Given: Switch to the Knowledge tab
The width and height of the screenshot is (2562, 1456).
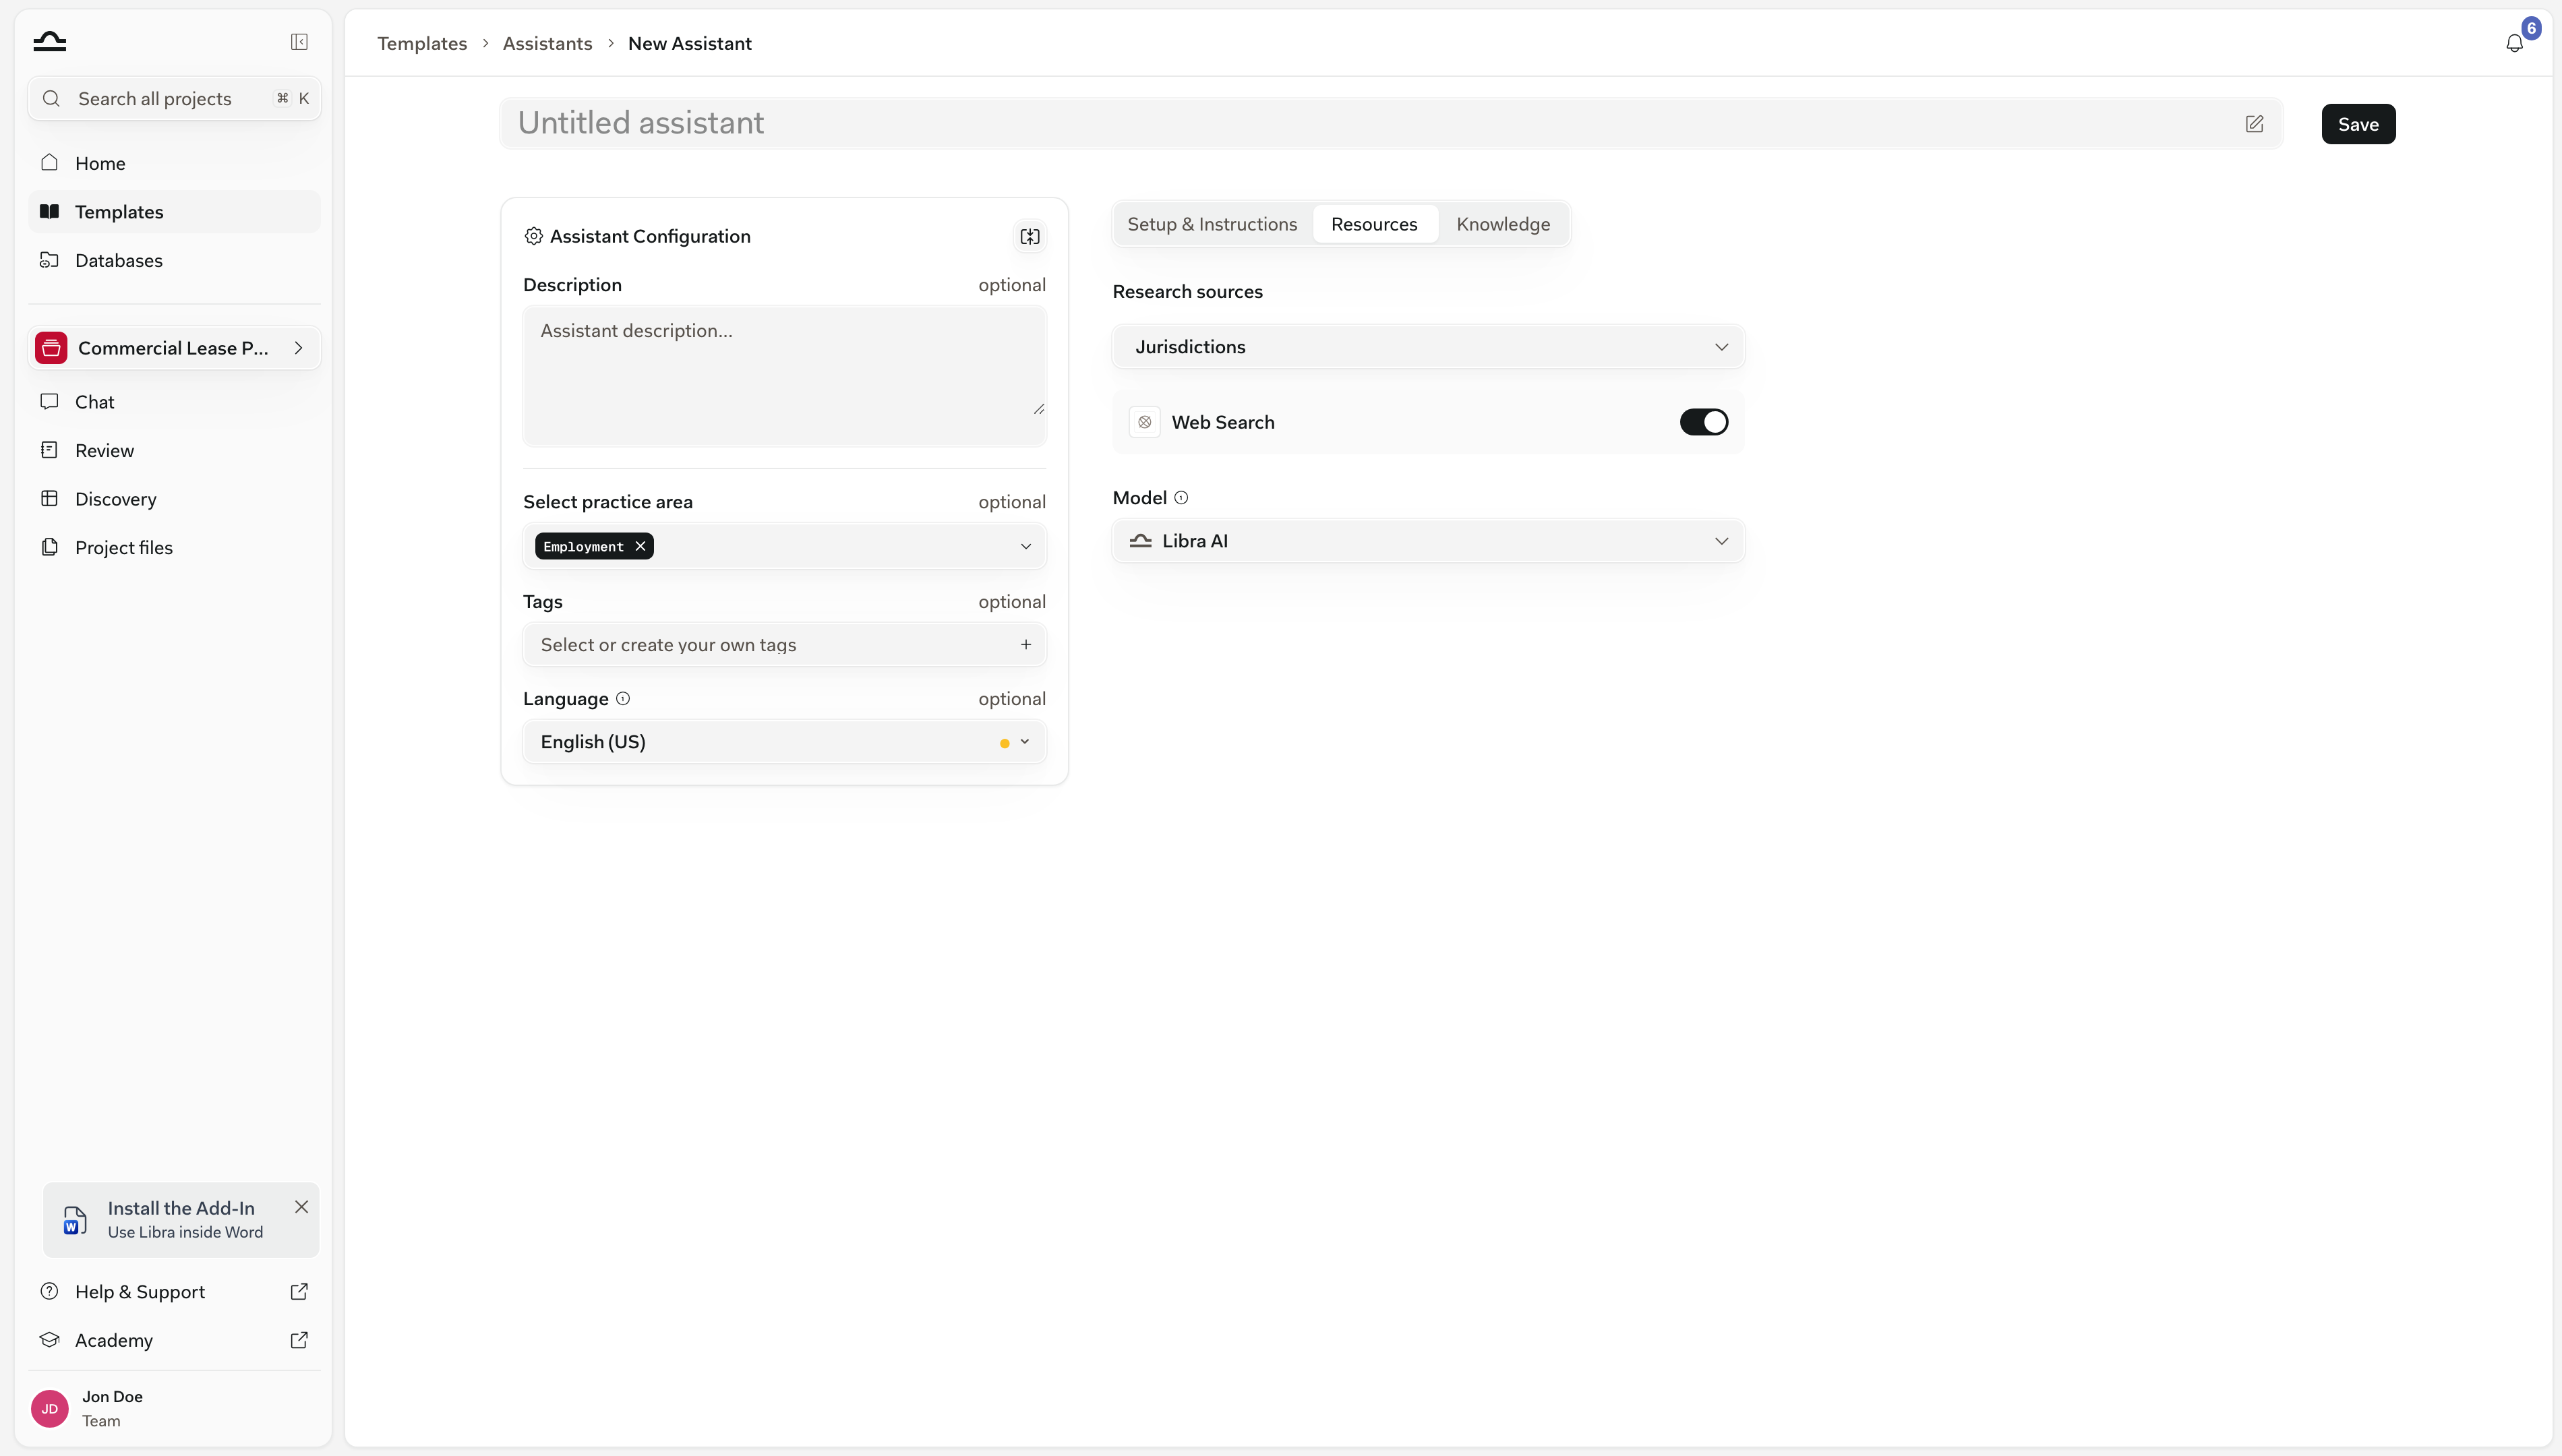Looking at the screenshot, I should point(1502,224).
